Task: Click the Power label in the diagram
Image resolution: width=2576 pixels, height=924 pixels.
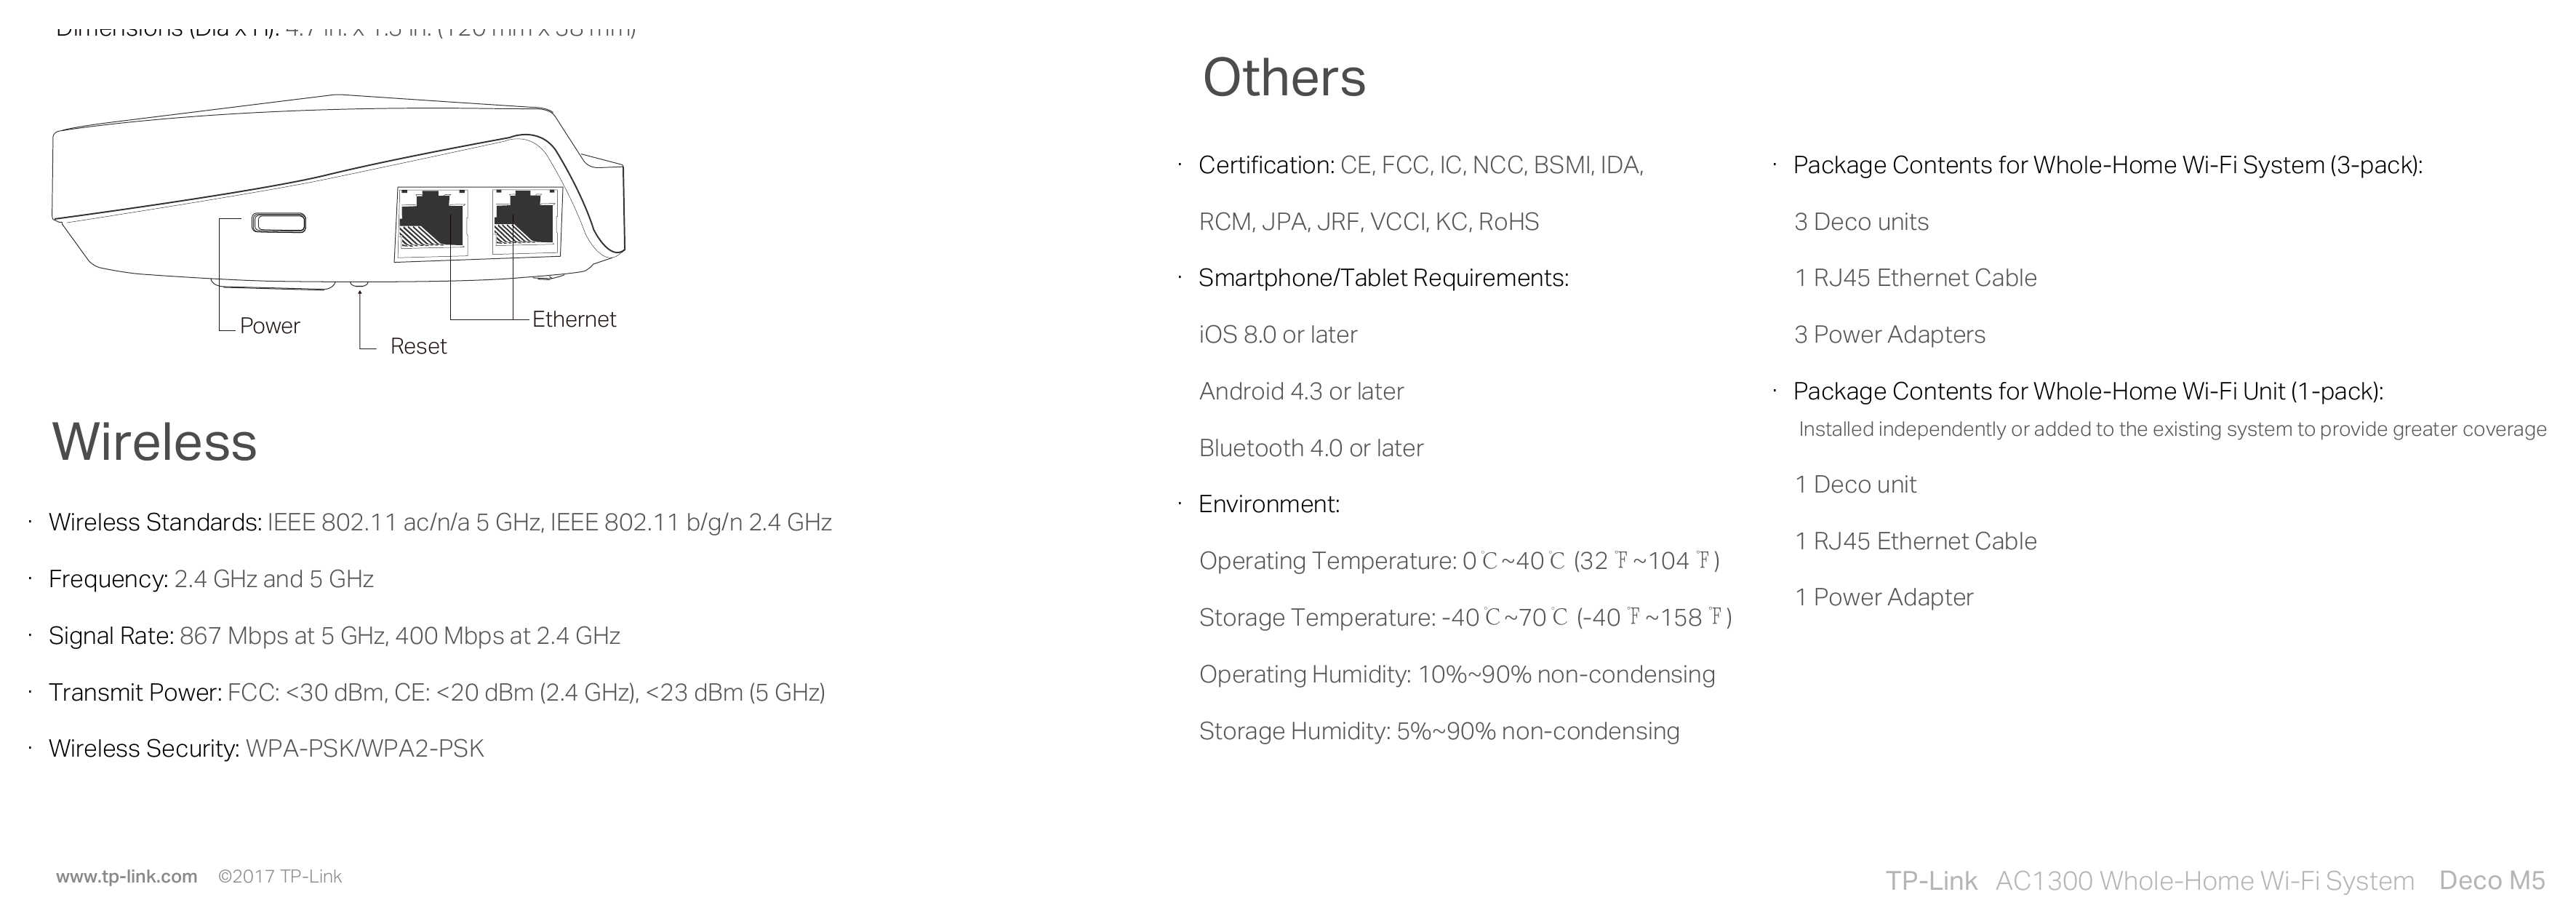Action: pyautogui.click(x=270, y=326)
